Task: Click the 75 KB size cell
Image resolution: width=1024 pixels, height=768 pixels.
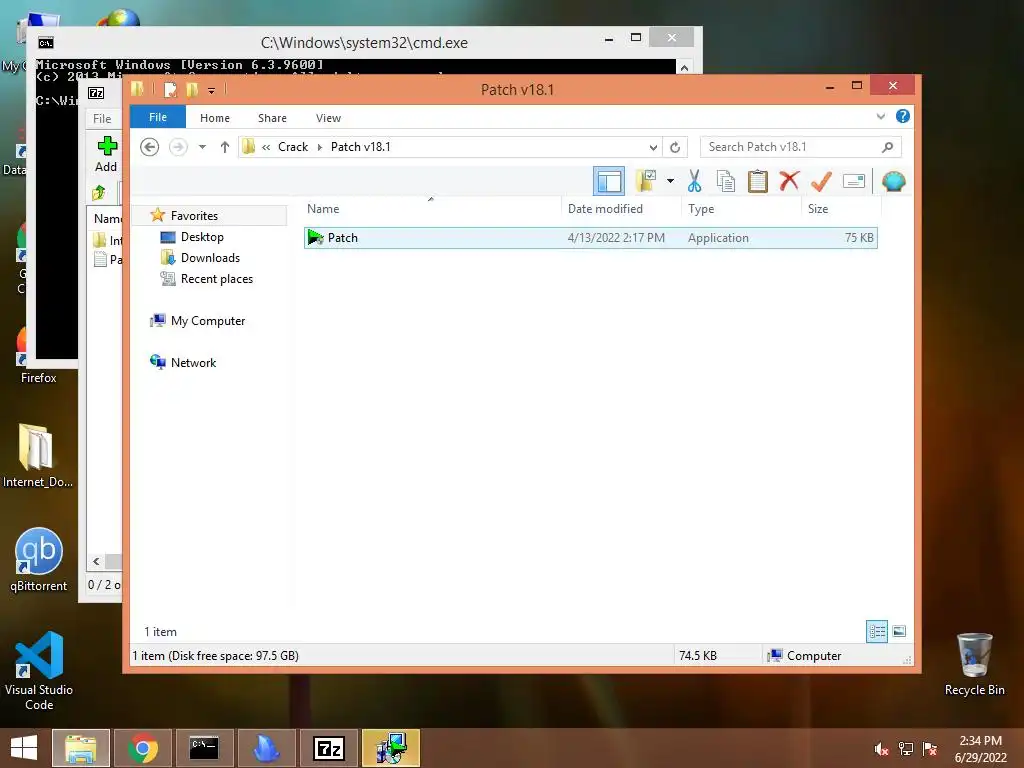Action: pos(859,238)
